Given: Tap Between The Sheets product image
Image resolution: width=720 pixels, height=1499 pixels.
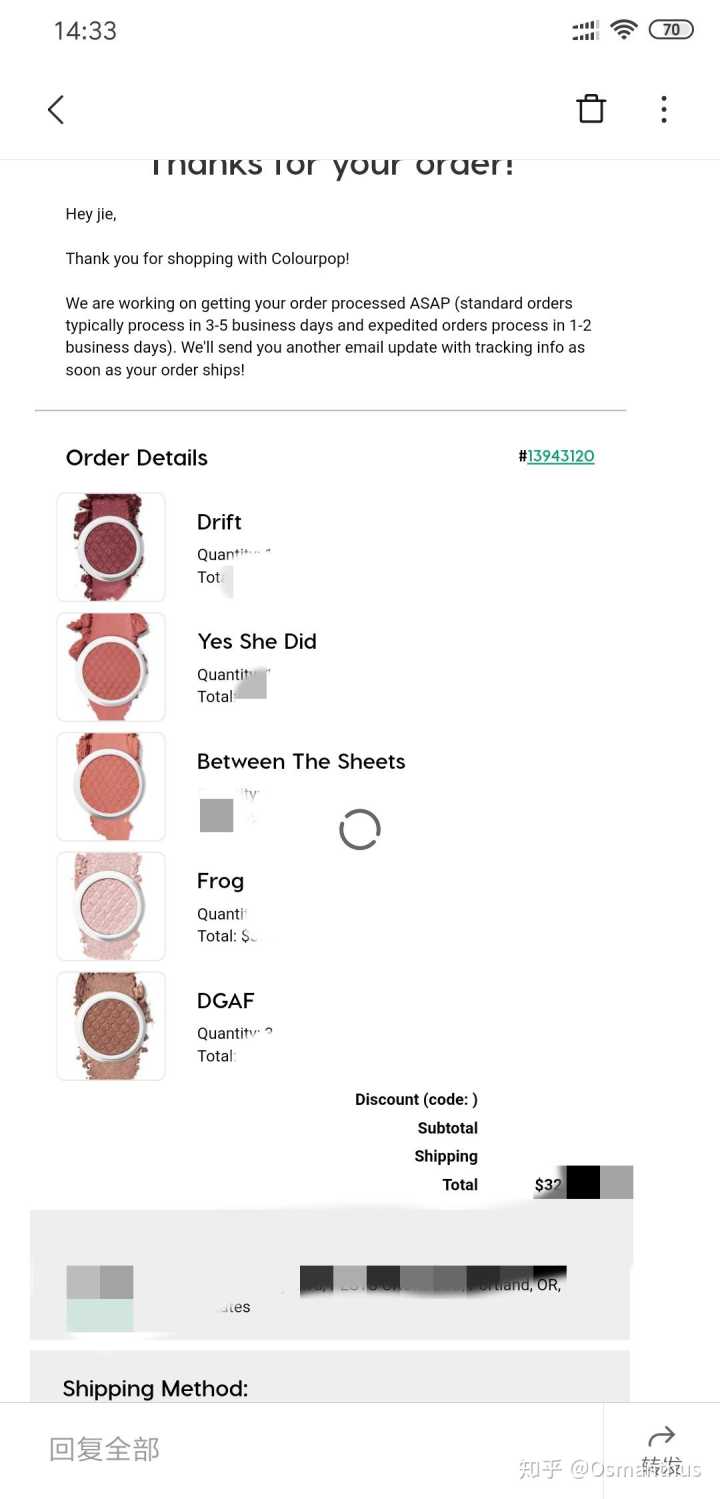Looking at the screenshot, I should (x=111, y=786).
